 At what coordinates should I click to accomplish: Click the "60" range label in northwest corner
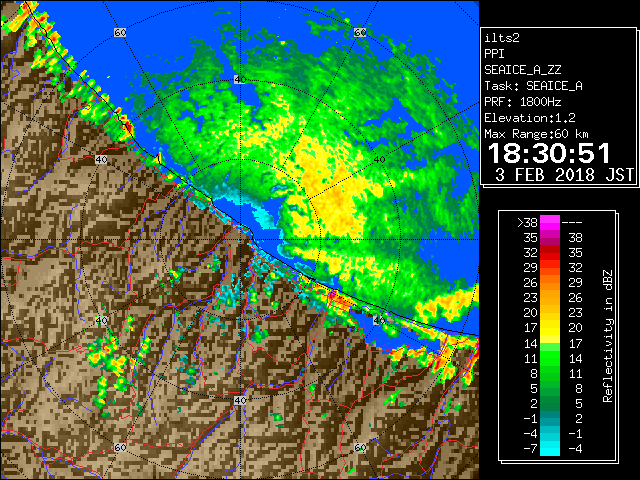(120, 32)
